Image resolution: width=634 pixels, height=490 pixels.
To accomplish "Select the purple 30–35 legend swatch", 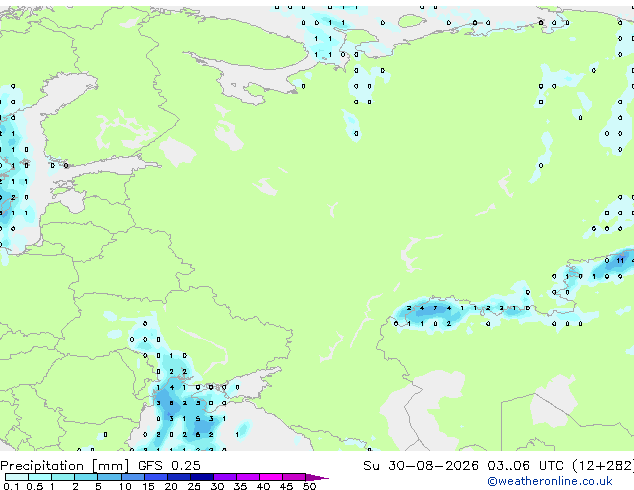I will coord(225,477).
